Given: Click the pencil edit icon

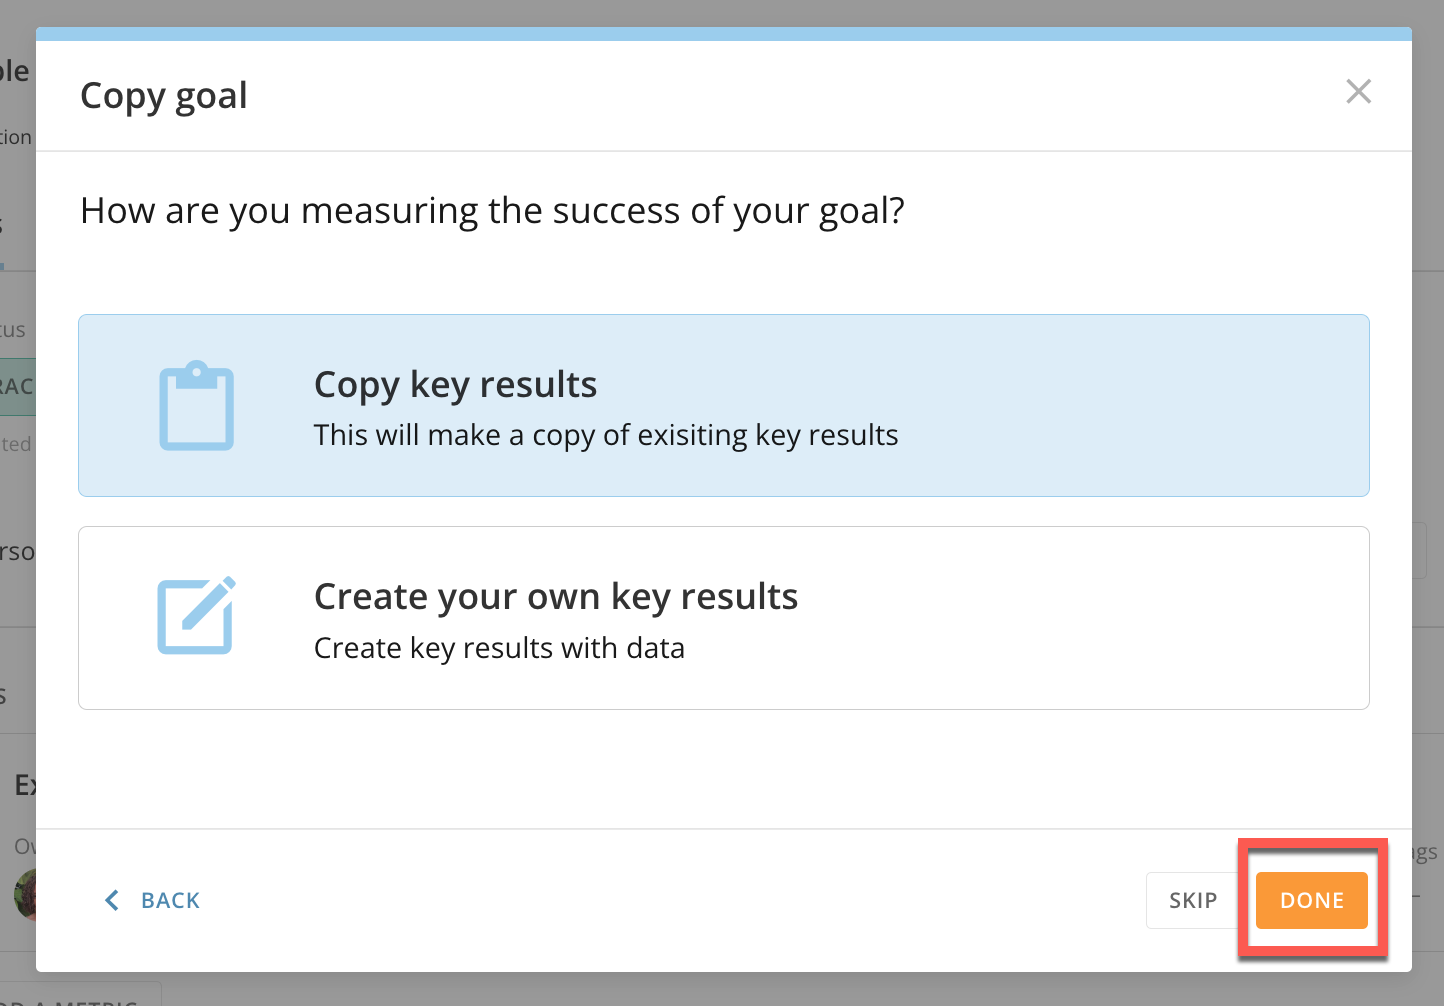Looking at the screenshot, I should tap(197, 615).
